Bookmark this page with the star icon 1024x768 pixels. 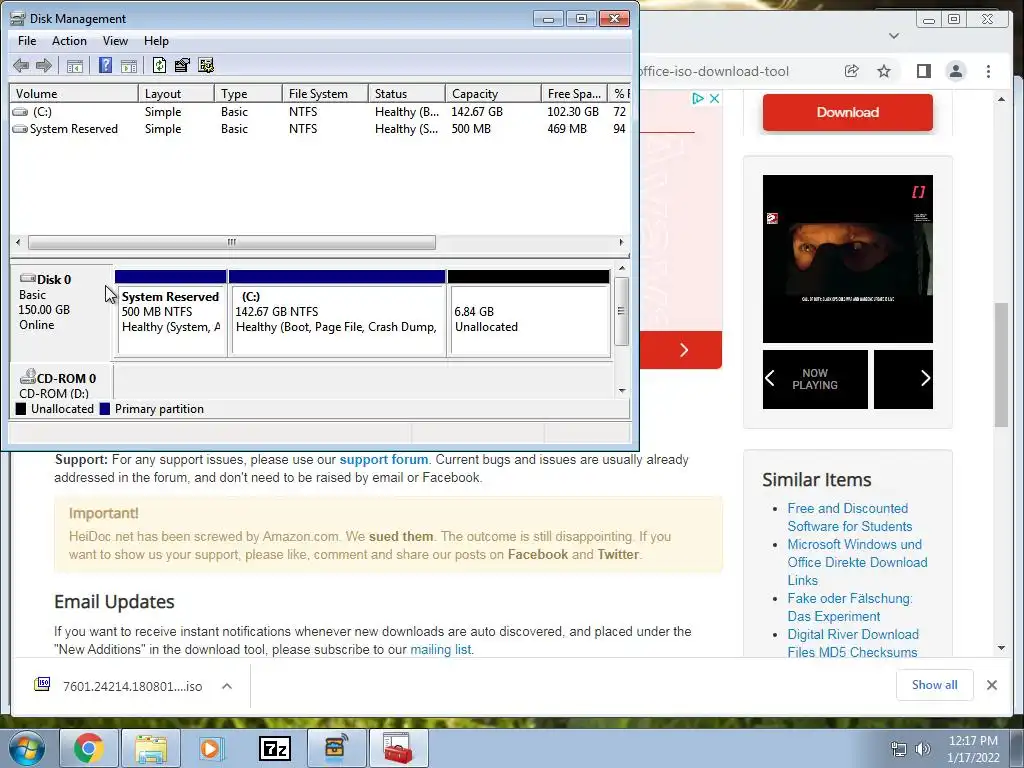[x=884, y=71]
